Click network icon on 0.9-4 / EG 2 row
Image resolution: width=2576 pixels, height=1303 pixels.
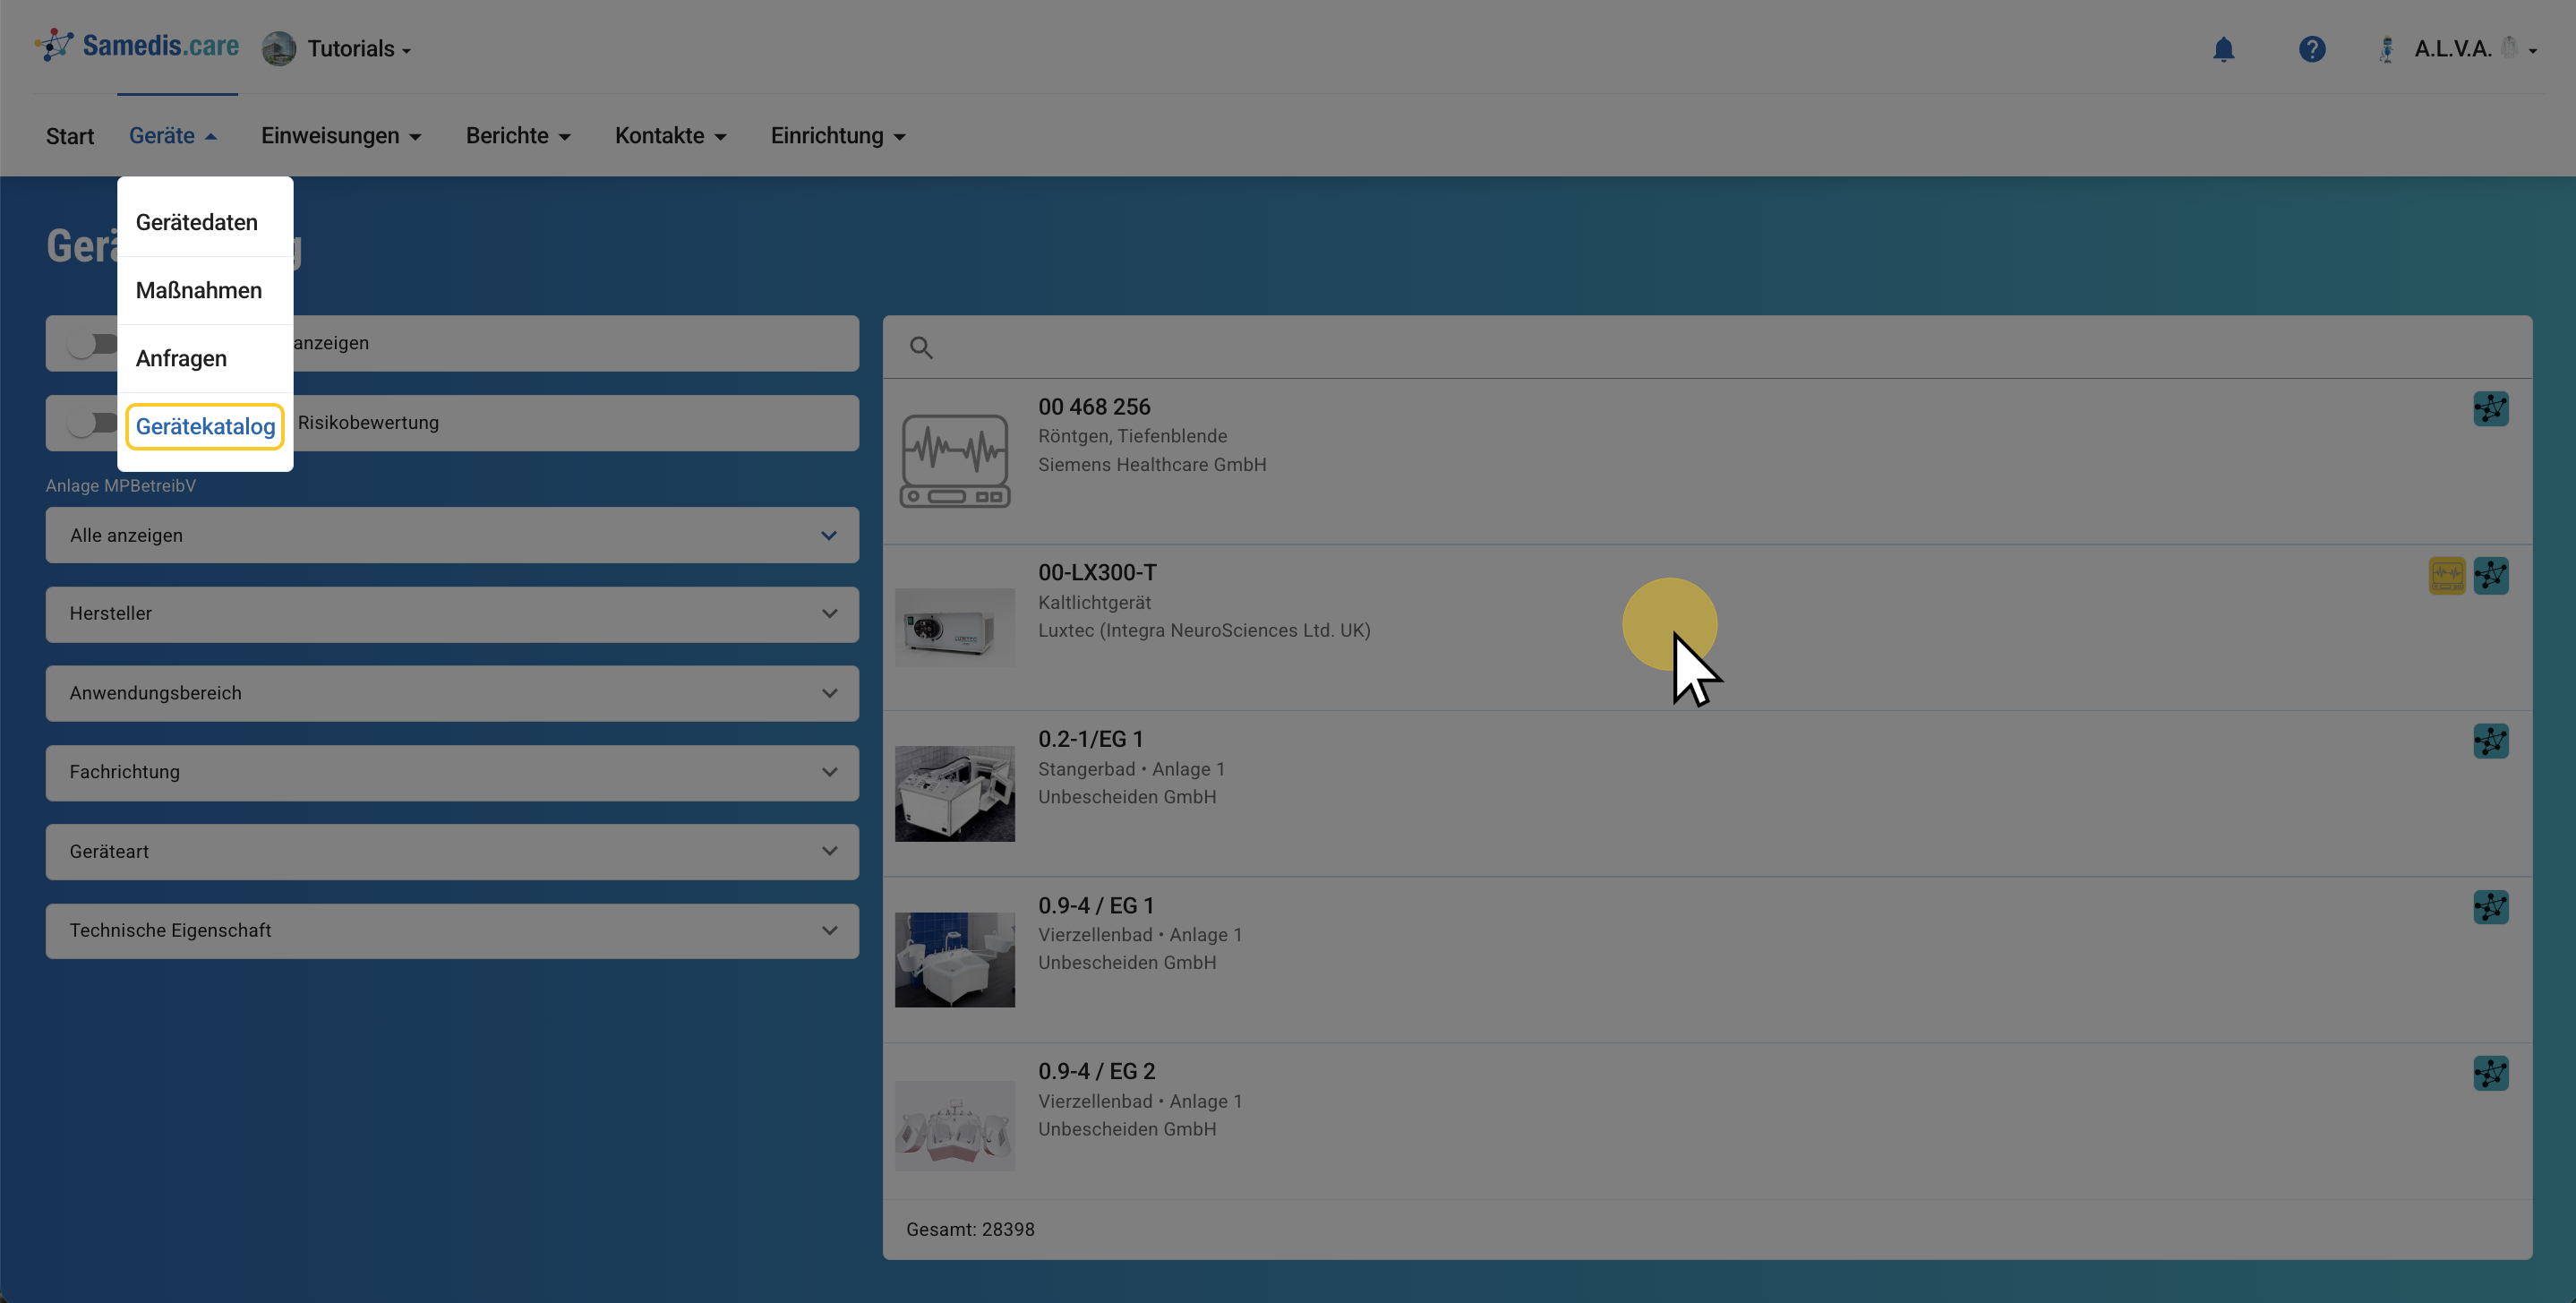click(2490, 1073)
